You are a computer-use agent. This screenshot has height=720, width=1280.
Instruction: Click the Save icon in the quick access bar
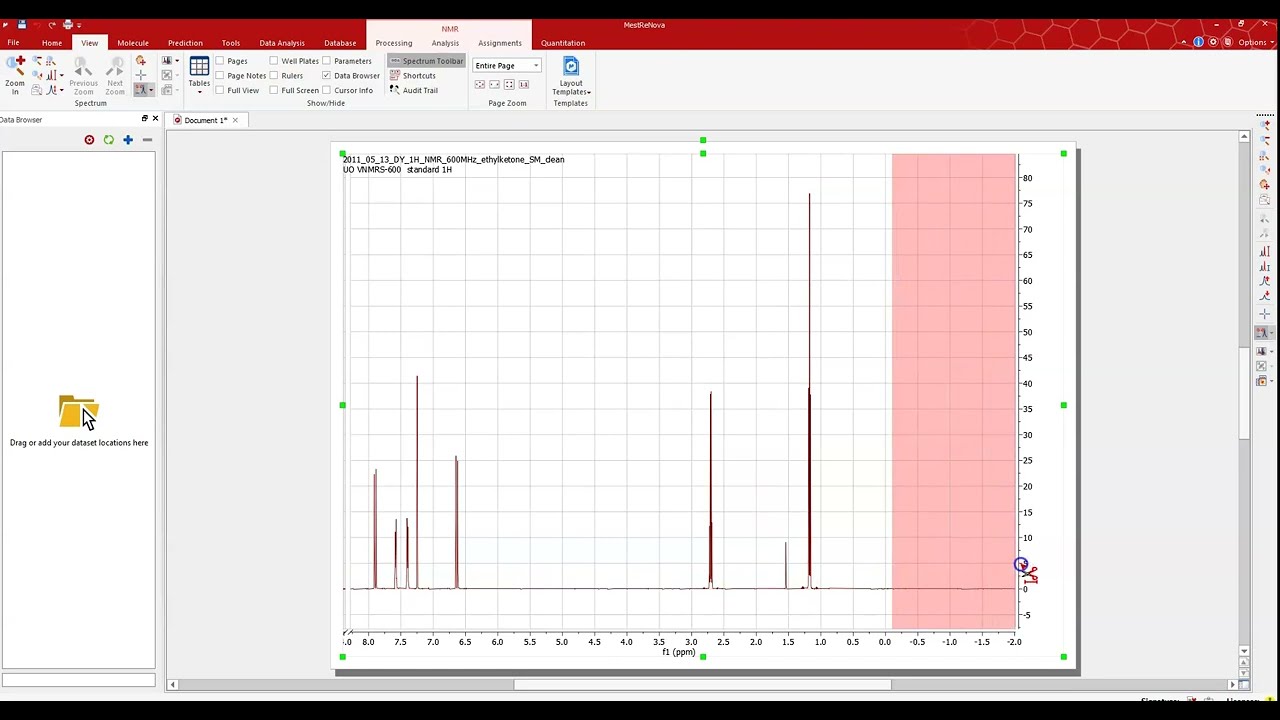click(x=21, y=24)
